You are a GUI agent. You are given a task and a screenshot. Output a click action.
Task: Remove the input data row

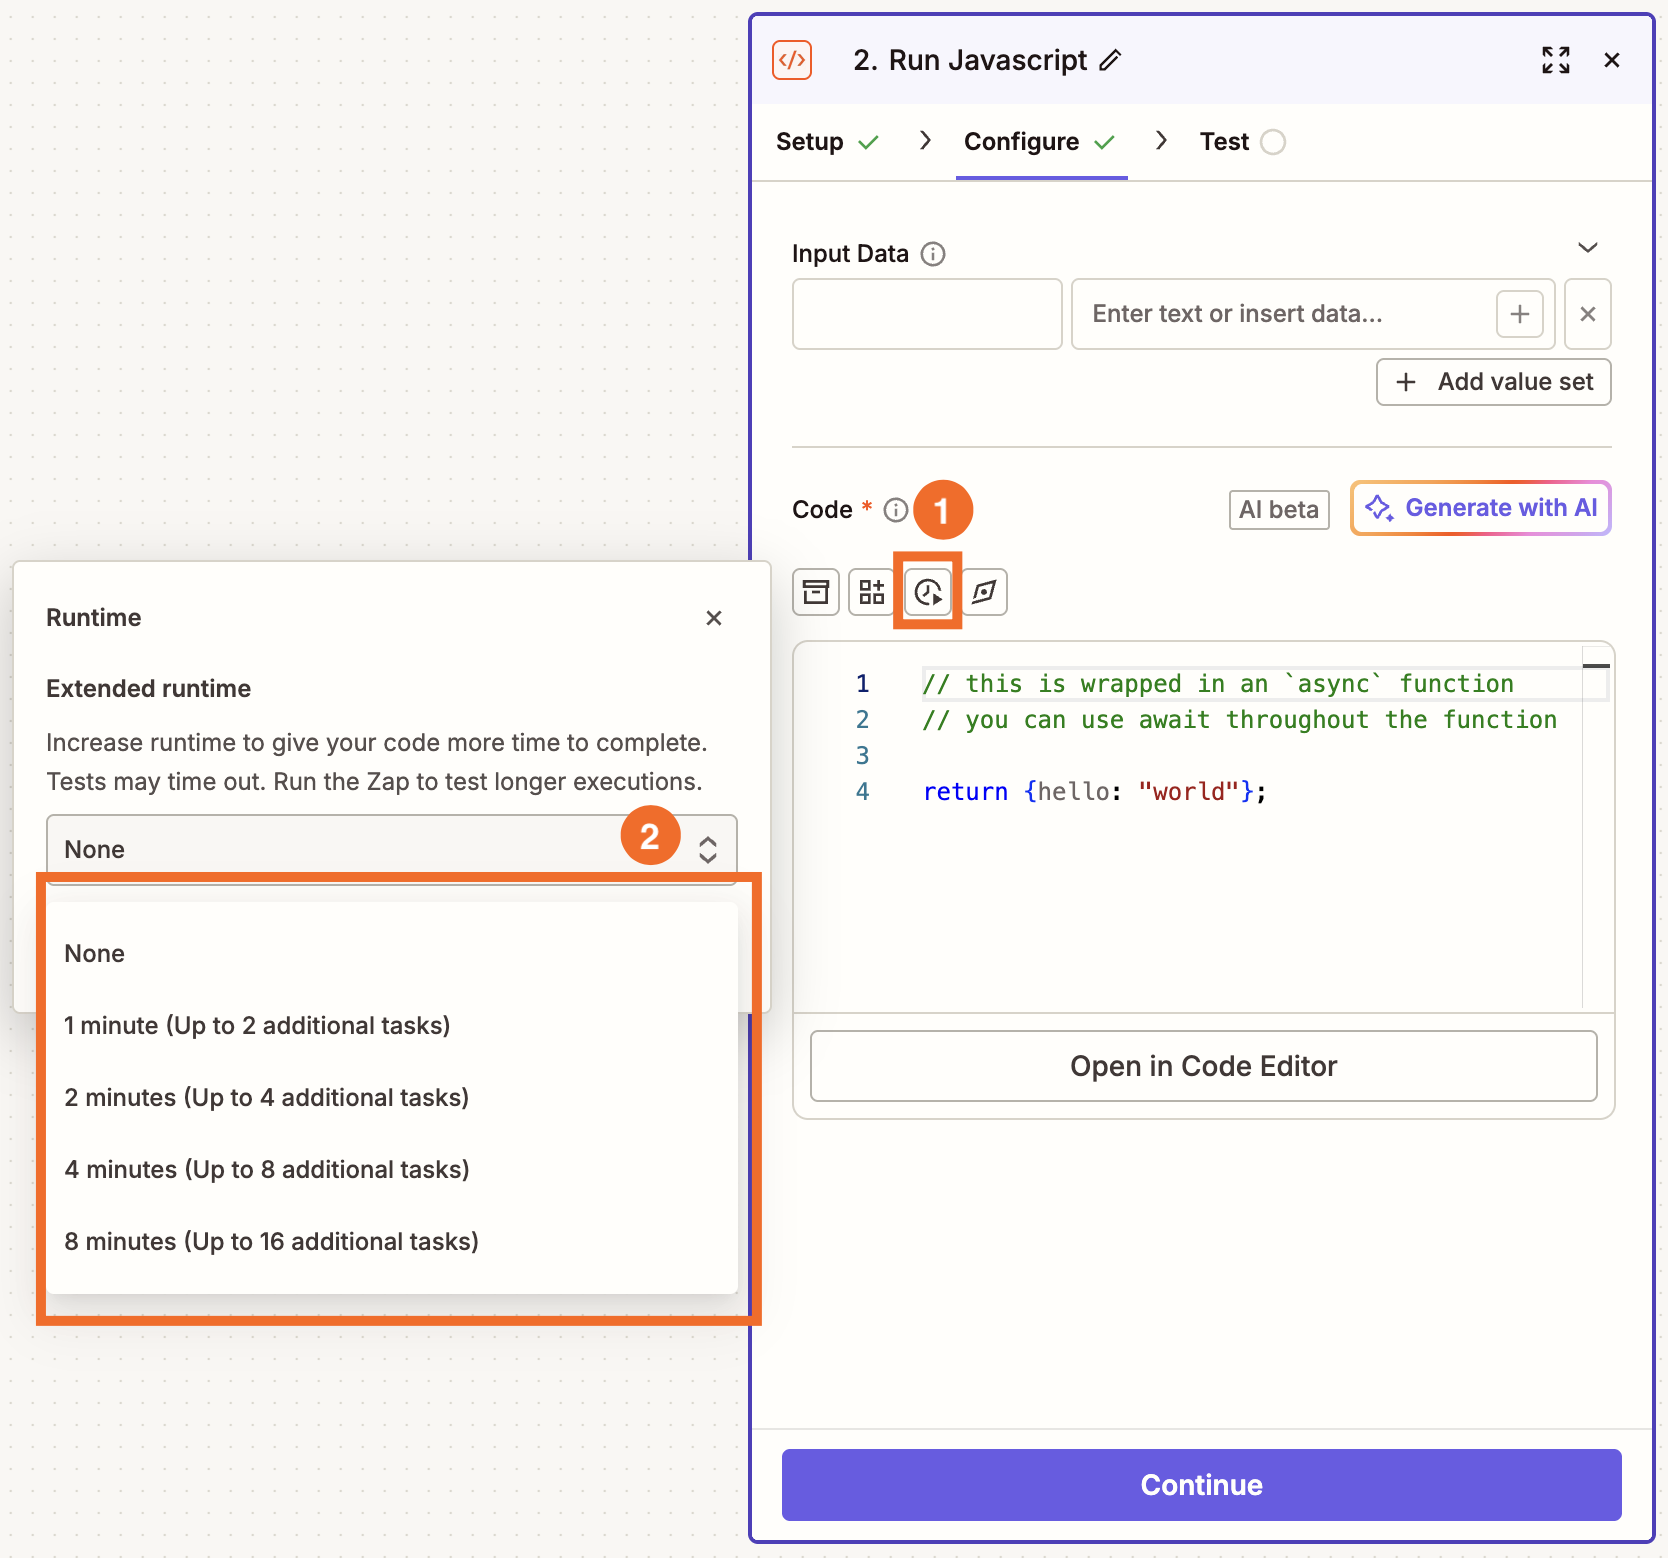1588,314
